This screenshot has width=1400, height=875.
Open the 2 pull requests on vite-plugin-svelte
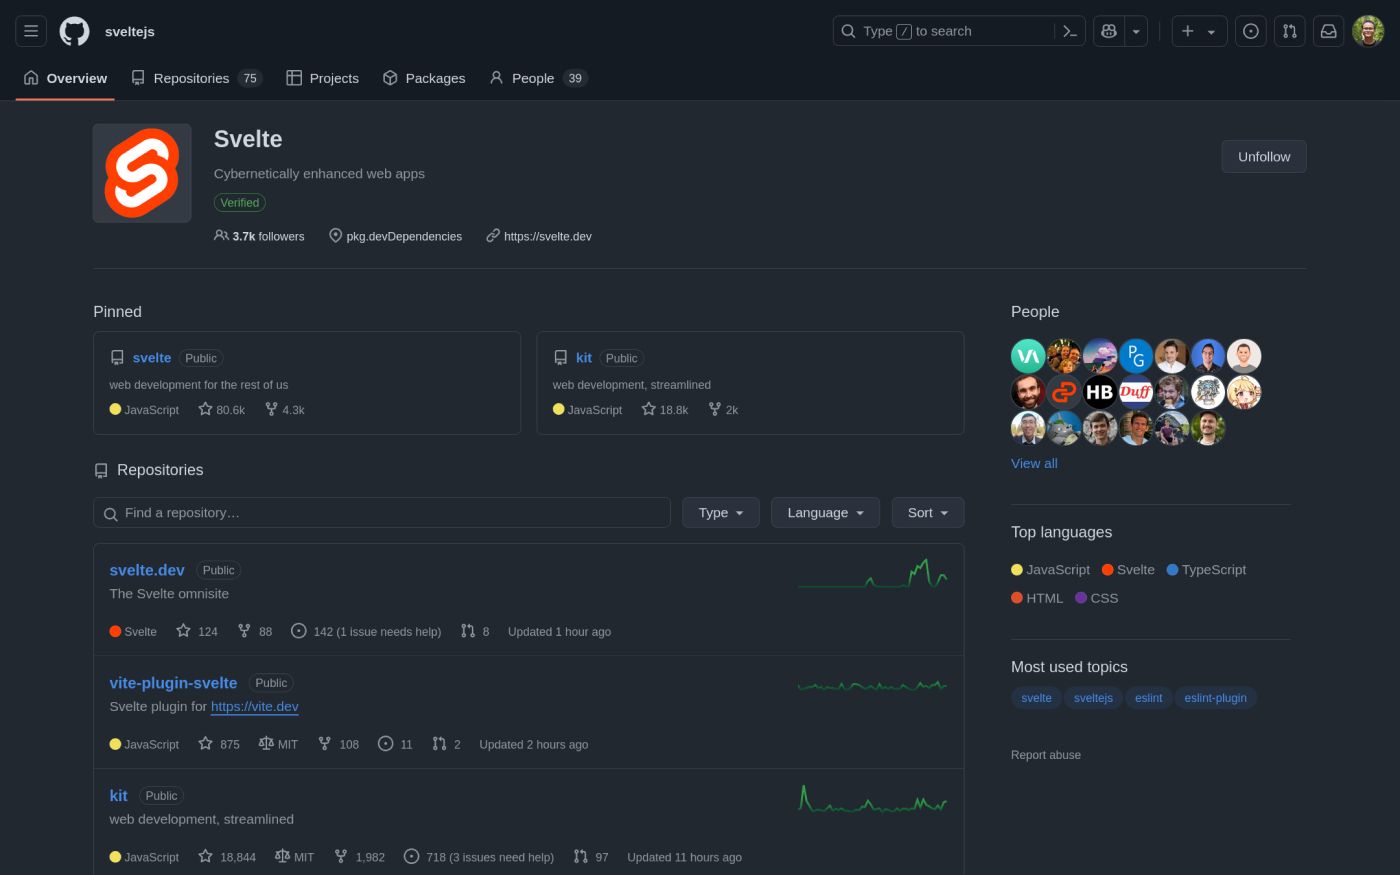tap(446, 744)
